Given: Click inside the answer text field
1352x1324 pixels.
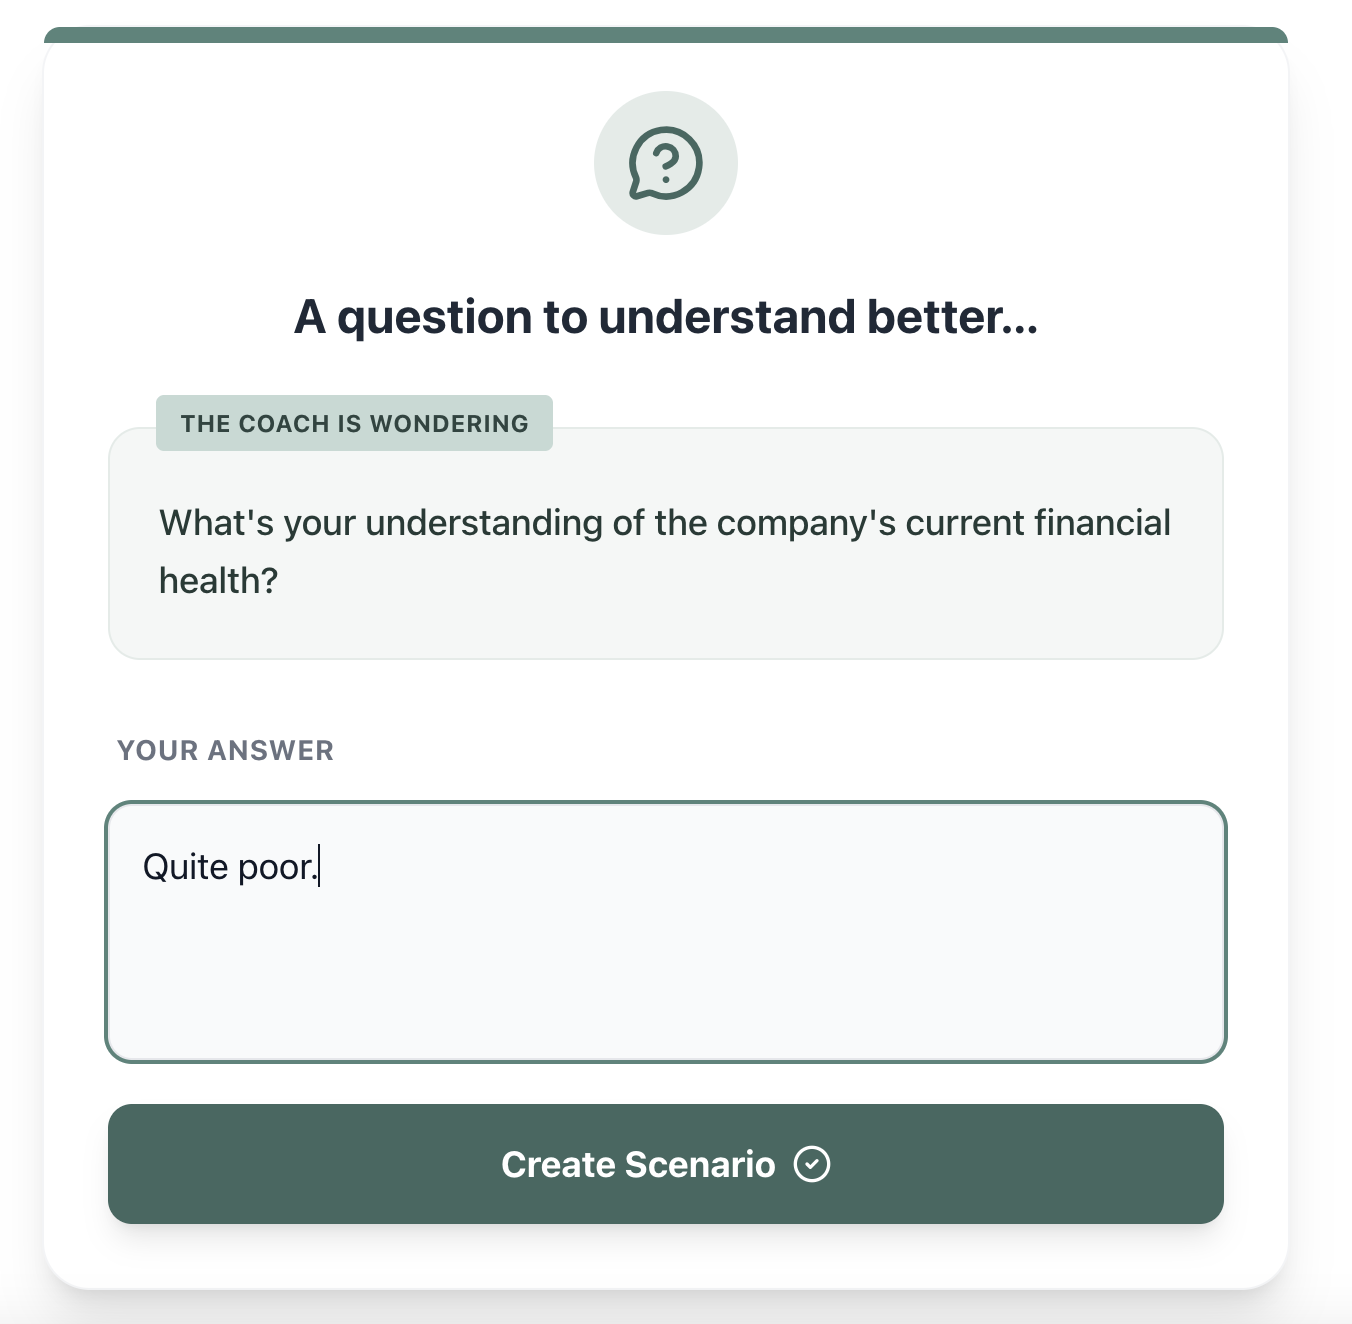Looking at the screenshot, I should point(666,928).
